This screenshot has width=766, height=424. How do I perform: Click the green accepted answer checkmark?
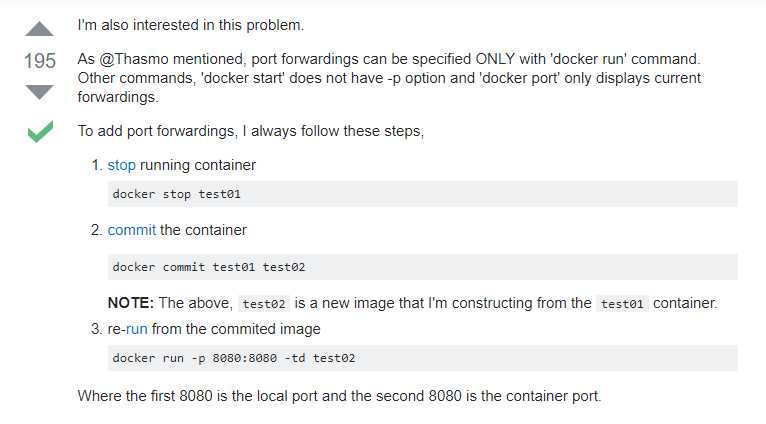[40, 131]
